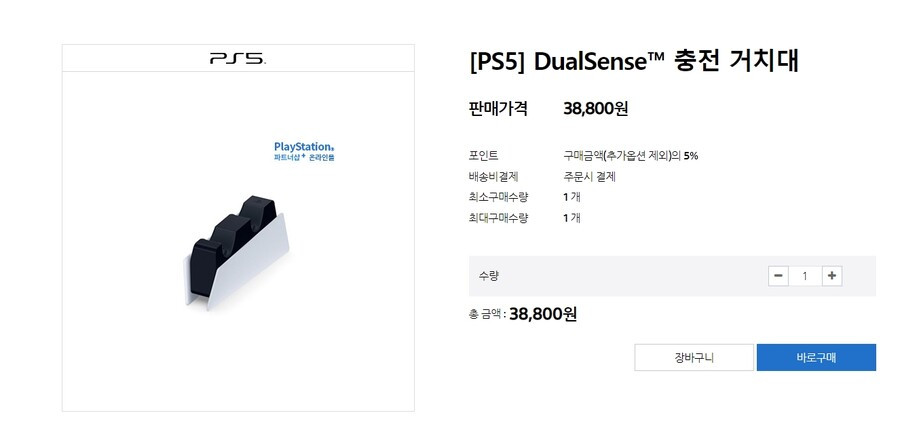The width and height of the screenshot is (900, 430).
Task: Click the 수량 label in quantity row
Action: tap(488, 276)
